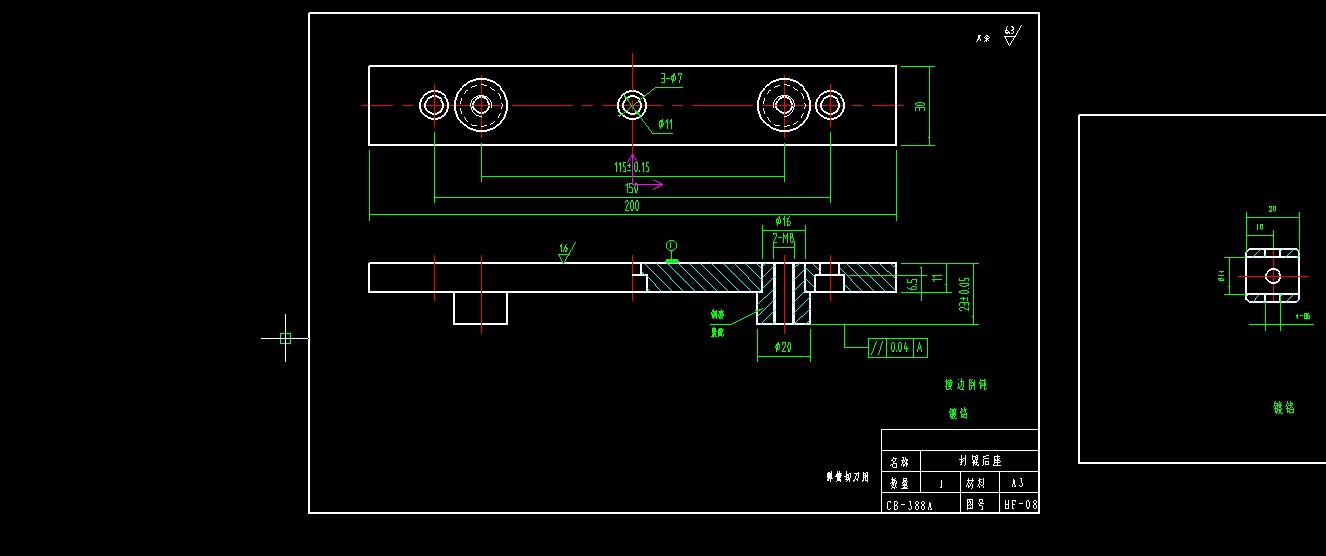Select the parallelism symbol in tolerance frame
Viewport: 1326px width, 556px height.
pyautogui.click(x=877, y=348)
